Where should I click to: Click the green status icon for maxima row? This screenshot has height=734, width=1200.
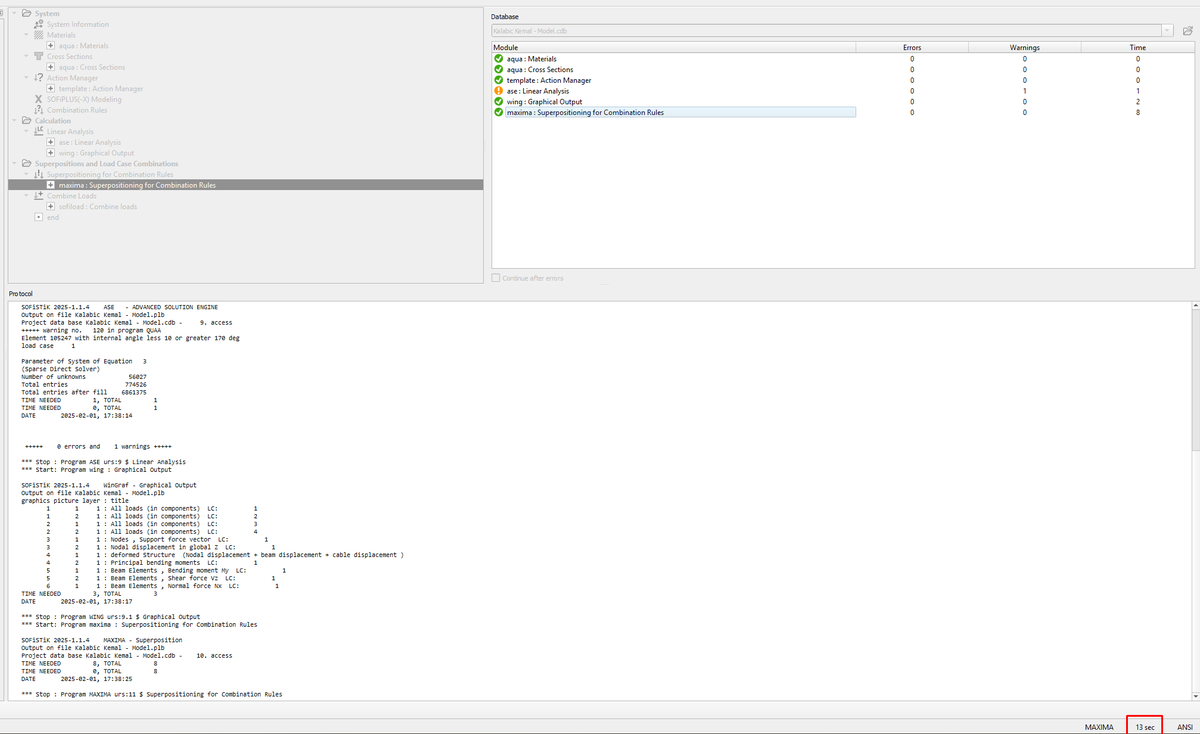coord(498,112)
